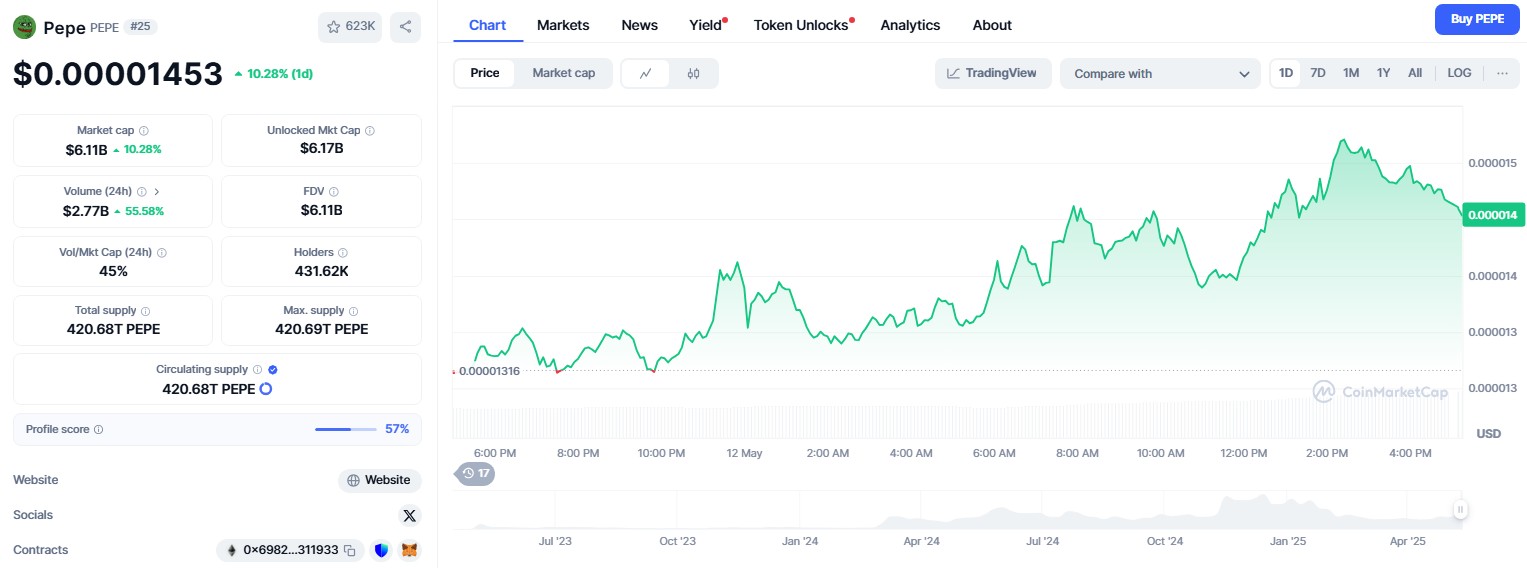This screenshot has width=1527, height=568.
Task: Switch to line chart icon
Action: pyautogui.click(x=646, y=73)
